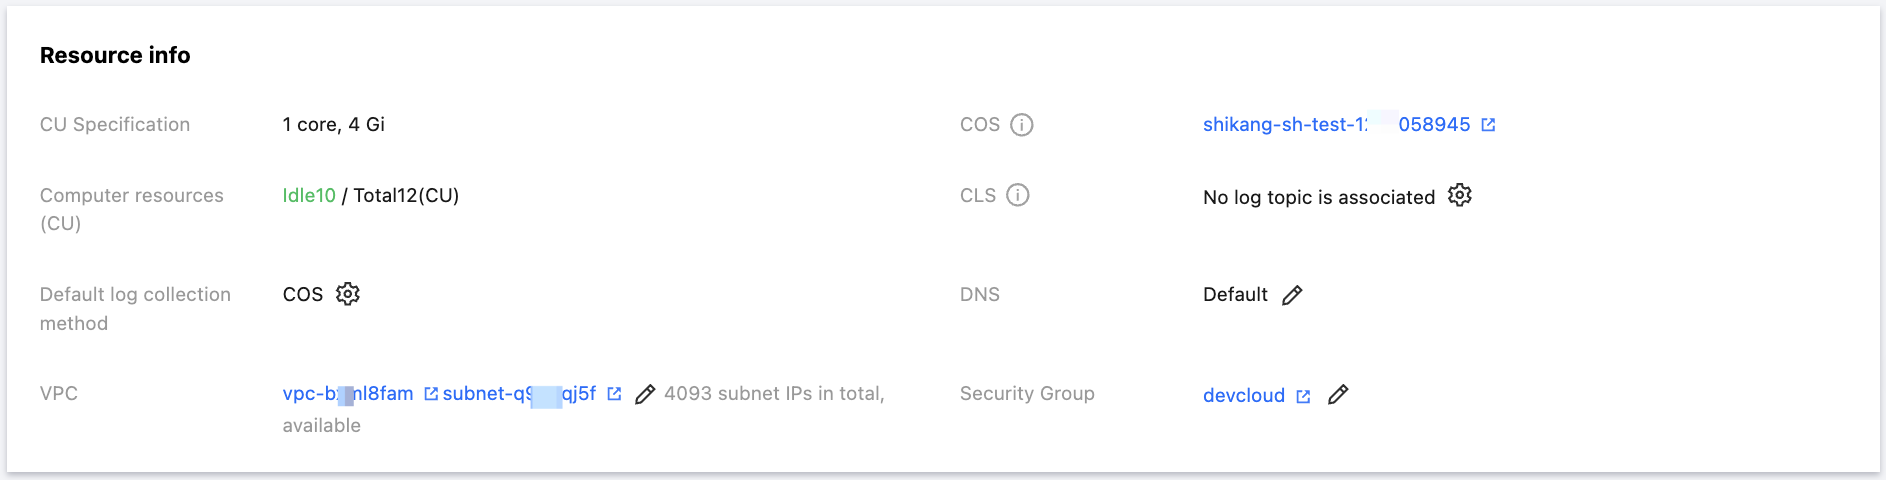Open the vpc ID link

348,394
